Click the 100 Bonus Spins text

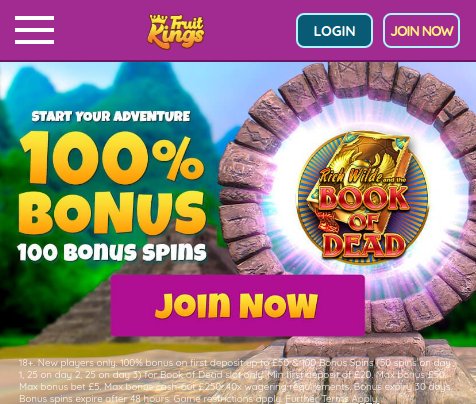pos(112,252)
